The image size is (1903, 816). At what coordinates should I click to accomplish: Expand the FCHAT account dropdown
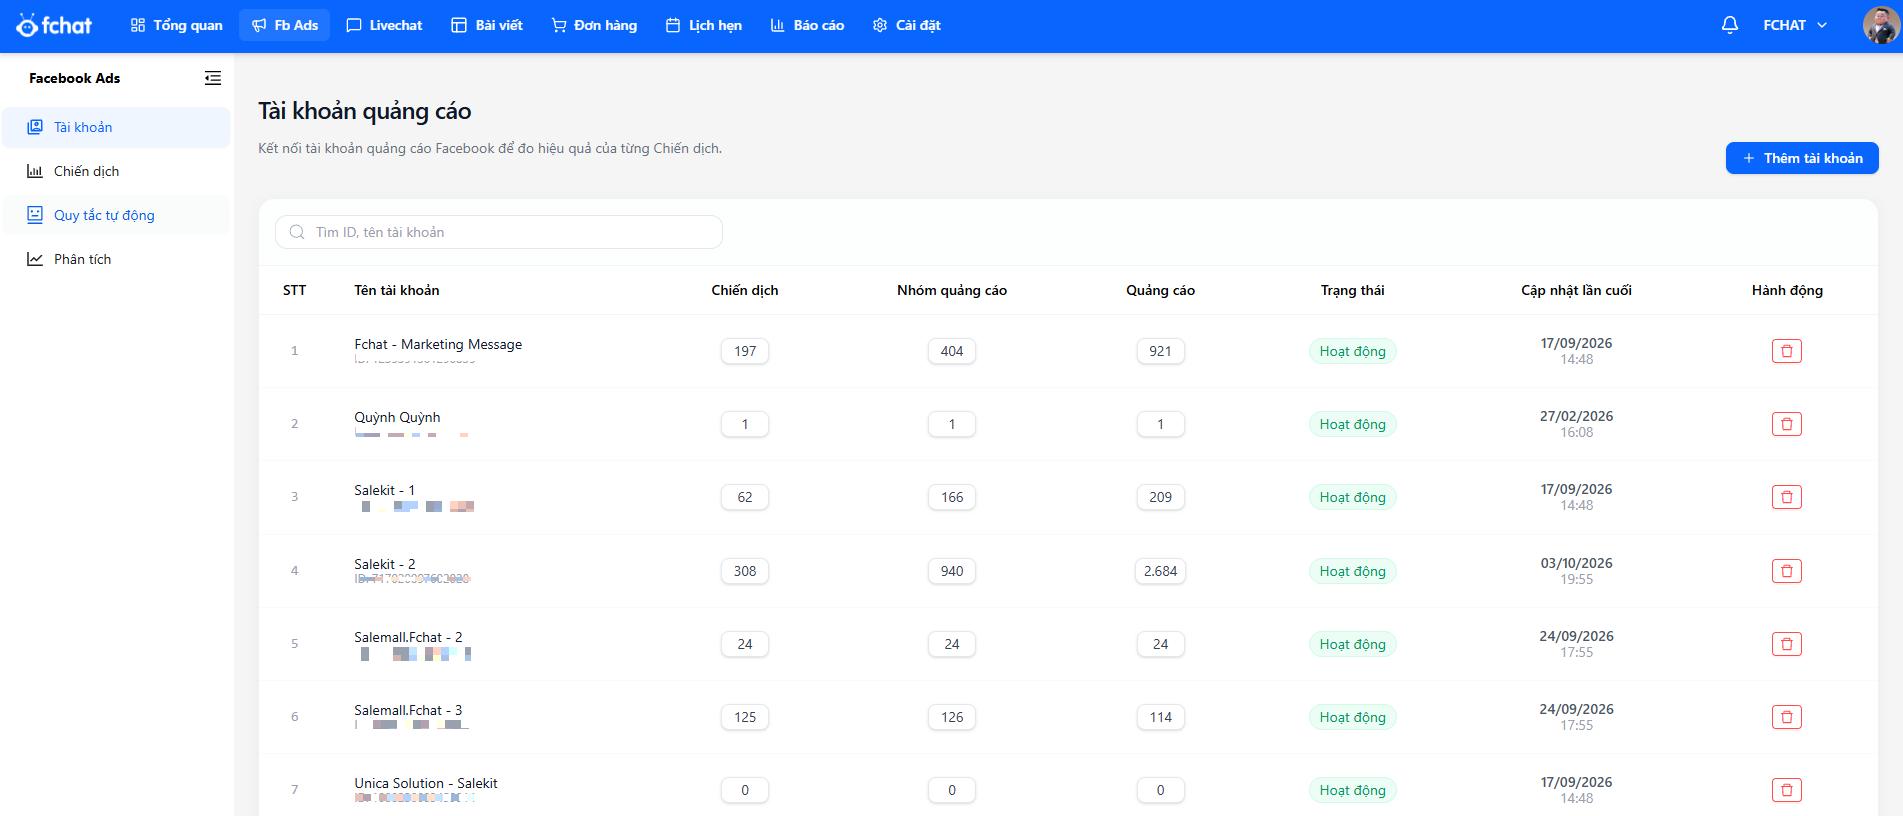click(1795, 25)
